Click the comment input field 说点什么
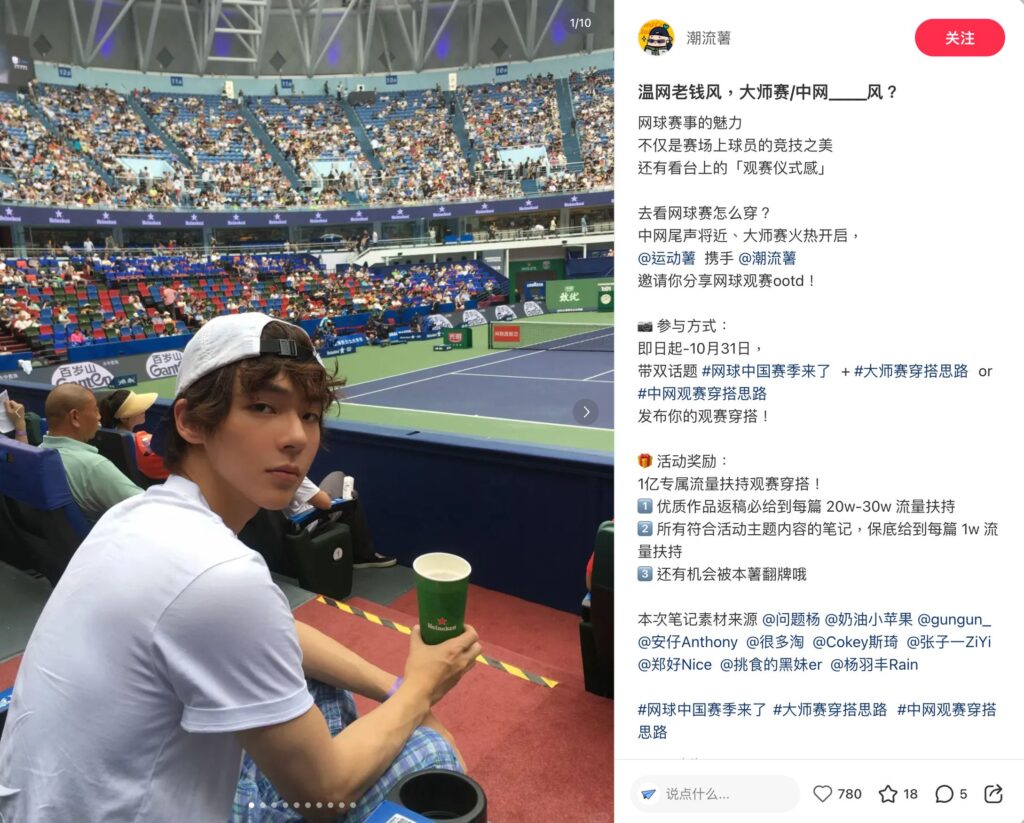Screen dimensions: 1024x823 (x=715, y=794)
